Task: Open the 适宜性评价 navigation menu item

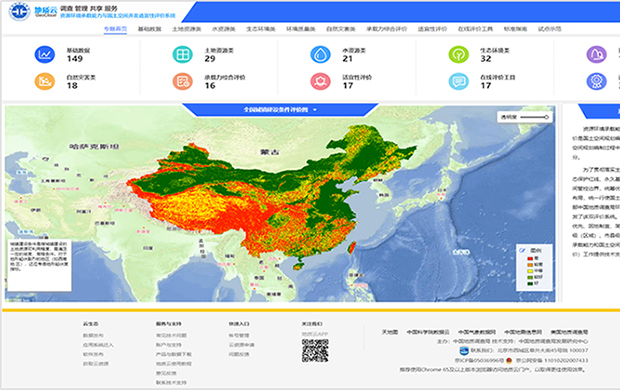Action: coord(432,29)
